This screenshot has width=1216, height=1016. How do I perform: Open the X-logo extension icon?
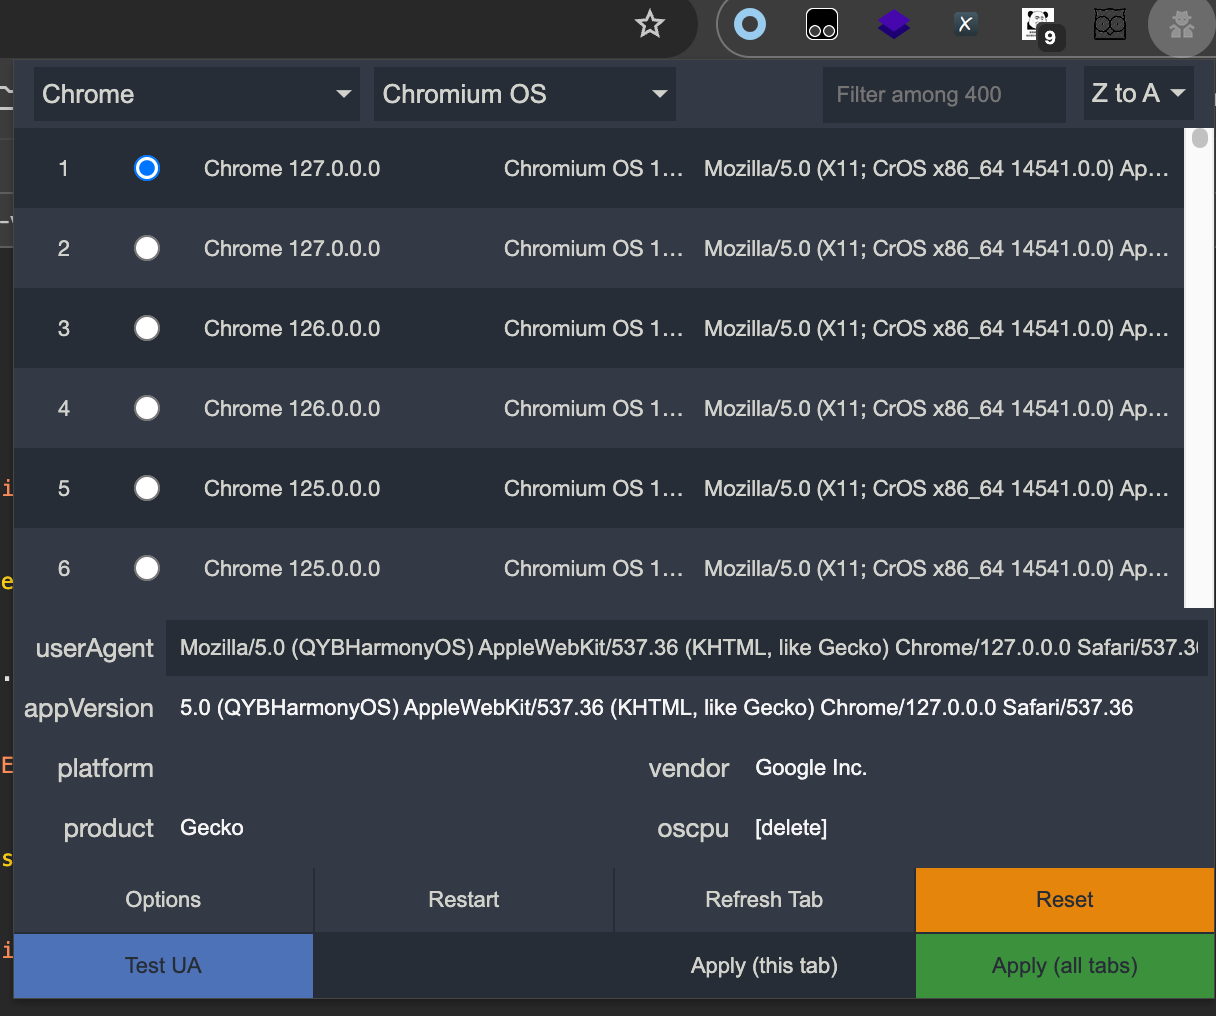click(965, 24)
